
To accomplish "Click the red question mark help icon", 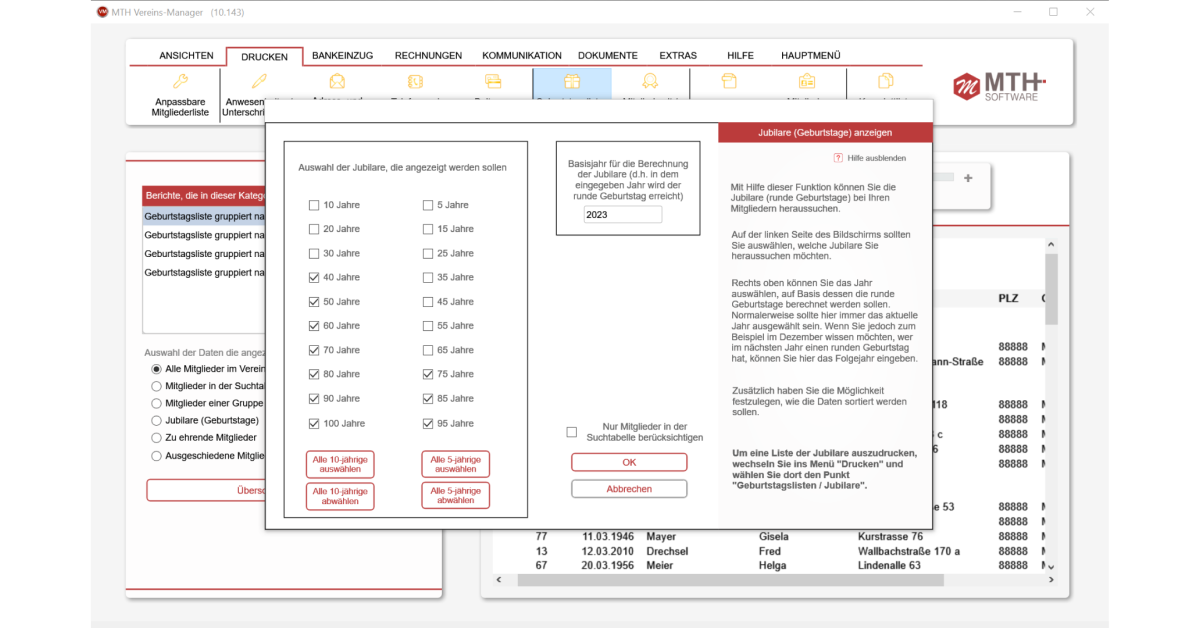I will point(838,158).
